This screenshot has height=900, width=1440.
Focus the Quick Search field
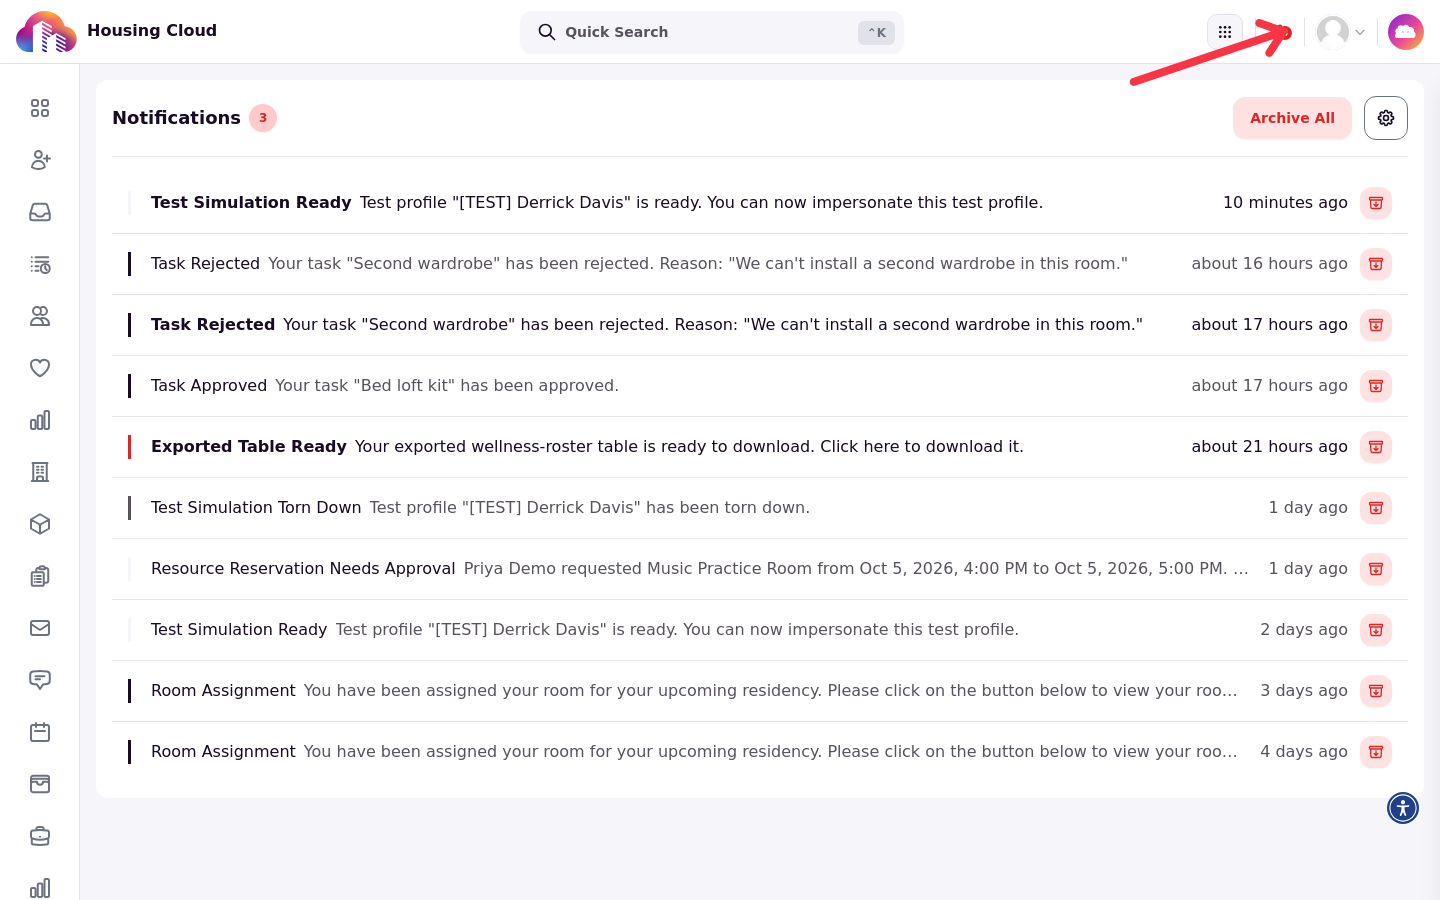click(x=712, y=32)
